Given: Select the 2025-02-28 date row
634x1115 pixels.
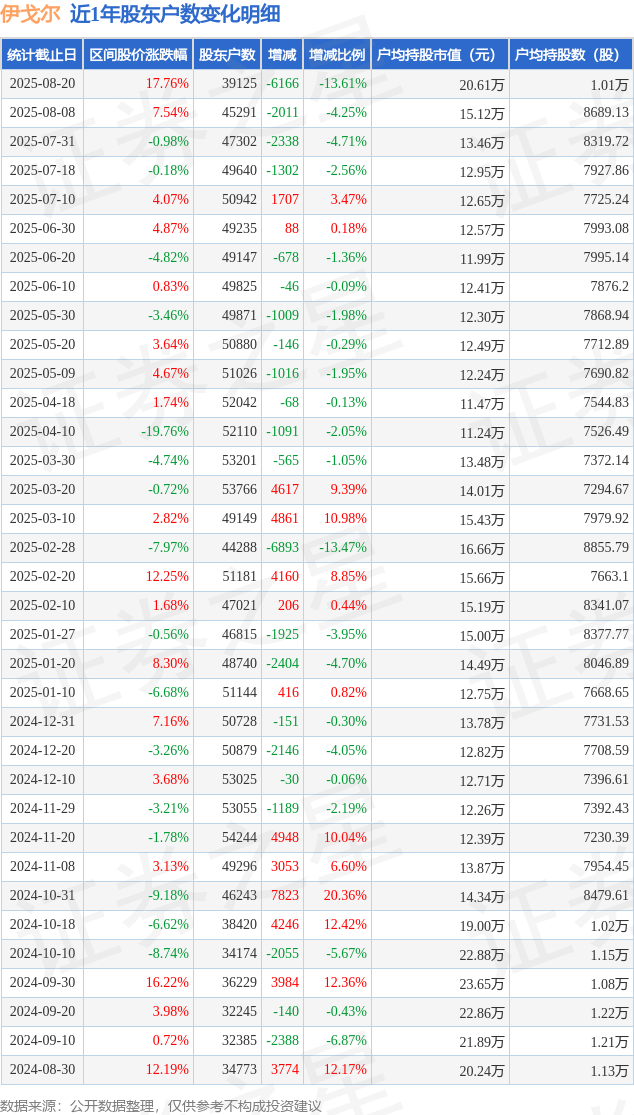Looking at the screenshot, I should (x=317, y=547).
